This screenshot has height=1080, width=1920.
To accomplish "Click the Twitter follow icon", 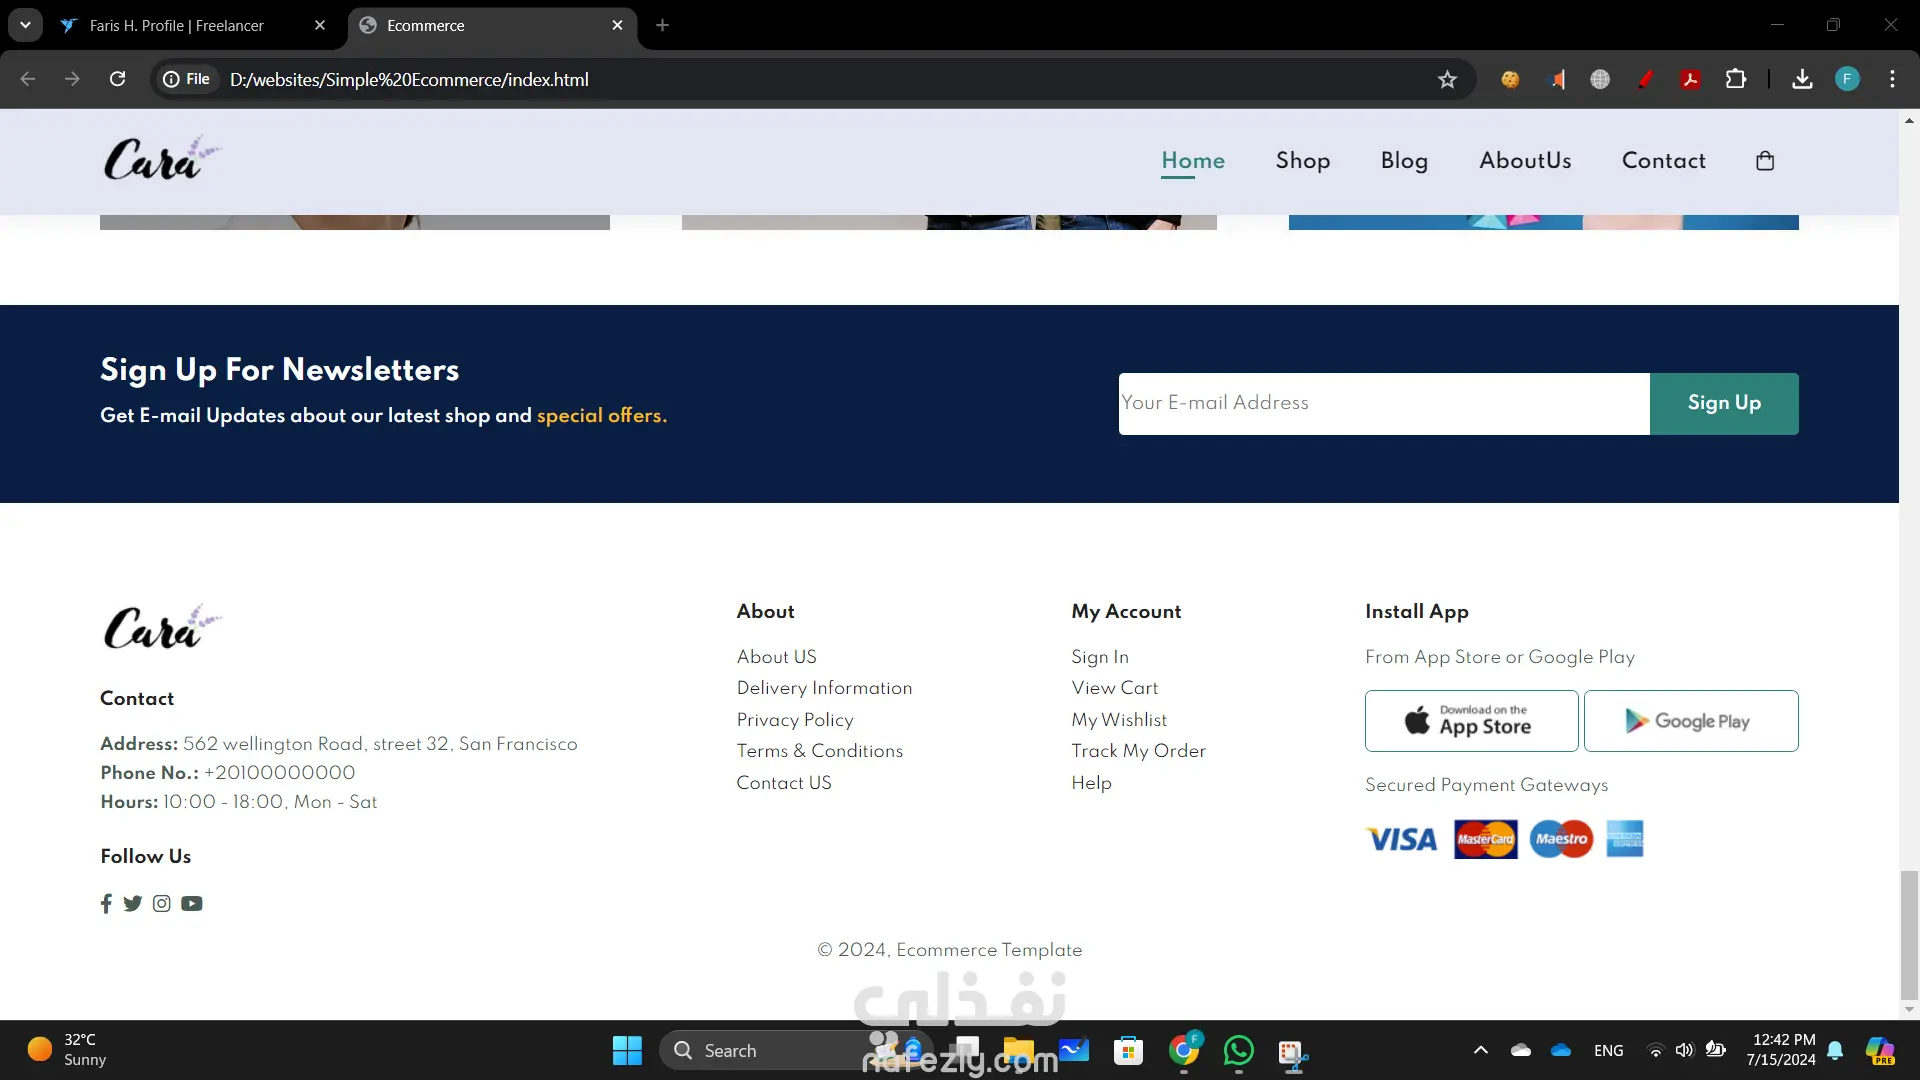I will [x=133, y=903].
